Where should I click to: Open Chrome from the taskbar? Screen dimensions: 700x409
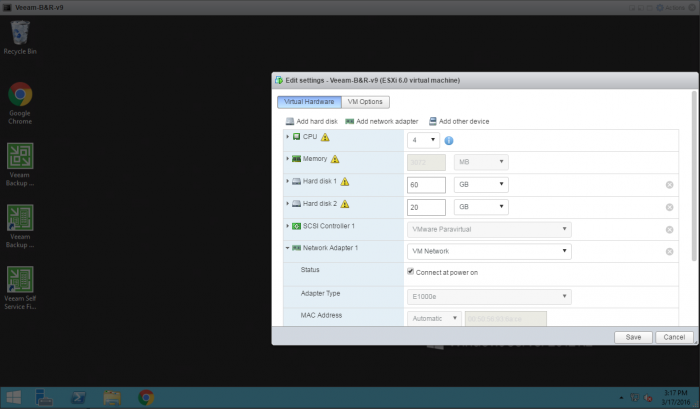point(146,397)
